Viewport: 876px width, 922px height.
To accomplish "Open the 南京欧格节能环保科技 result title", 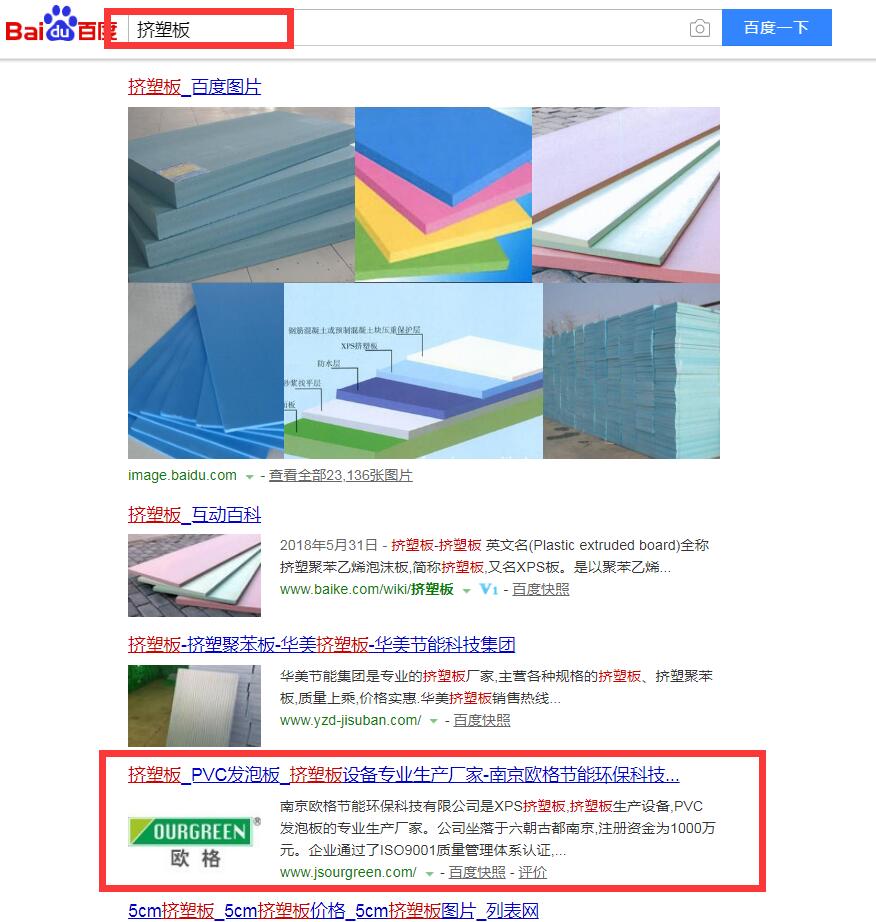I will click(x=404, y=775).
